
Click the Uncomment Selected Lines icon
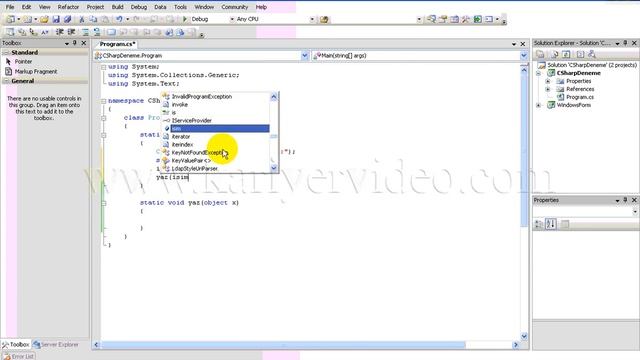pos(97,32)
